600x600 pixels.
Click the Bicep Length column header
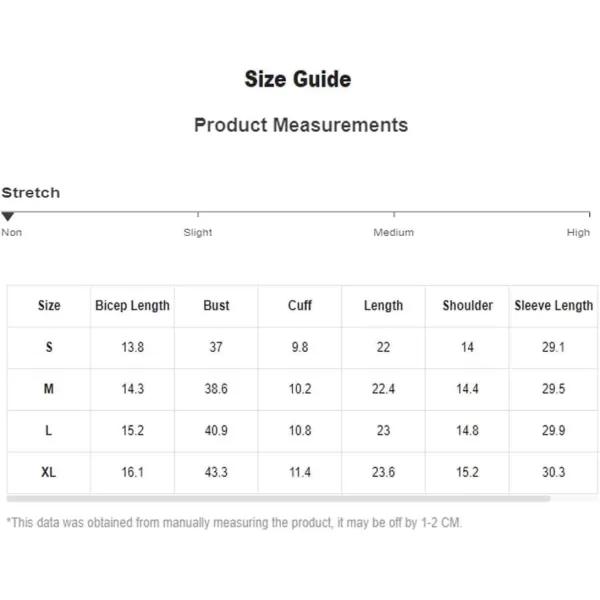(132, 305)
